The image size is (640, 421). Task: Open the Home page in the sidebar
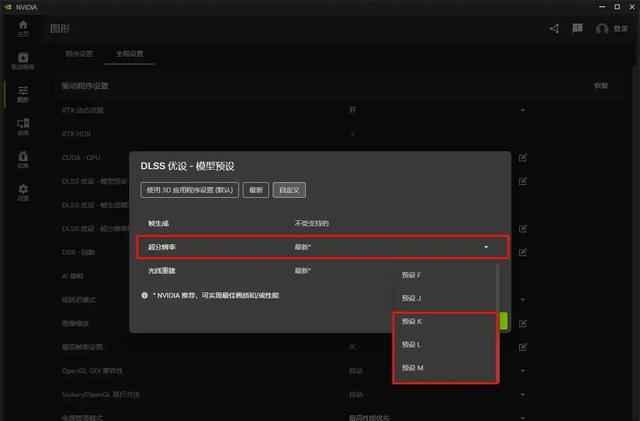(x=23, y=29)
